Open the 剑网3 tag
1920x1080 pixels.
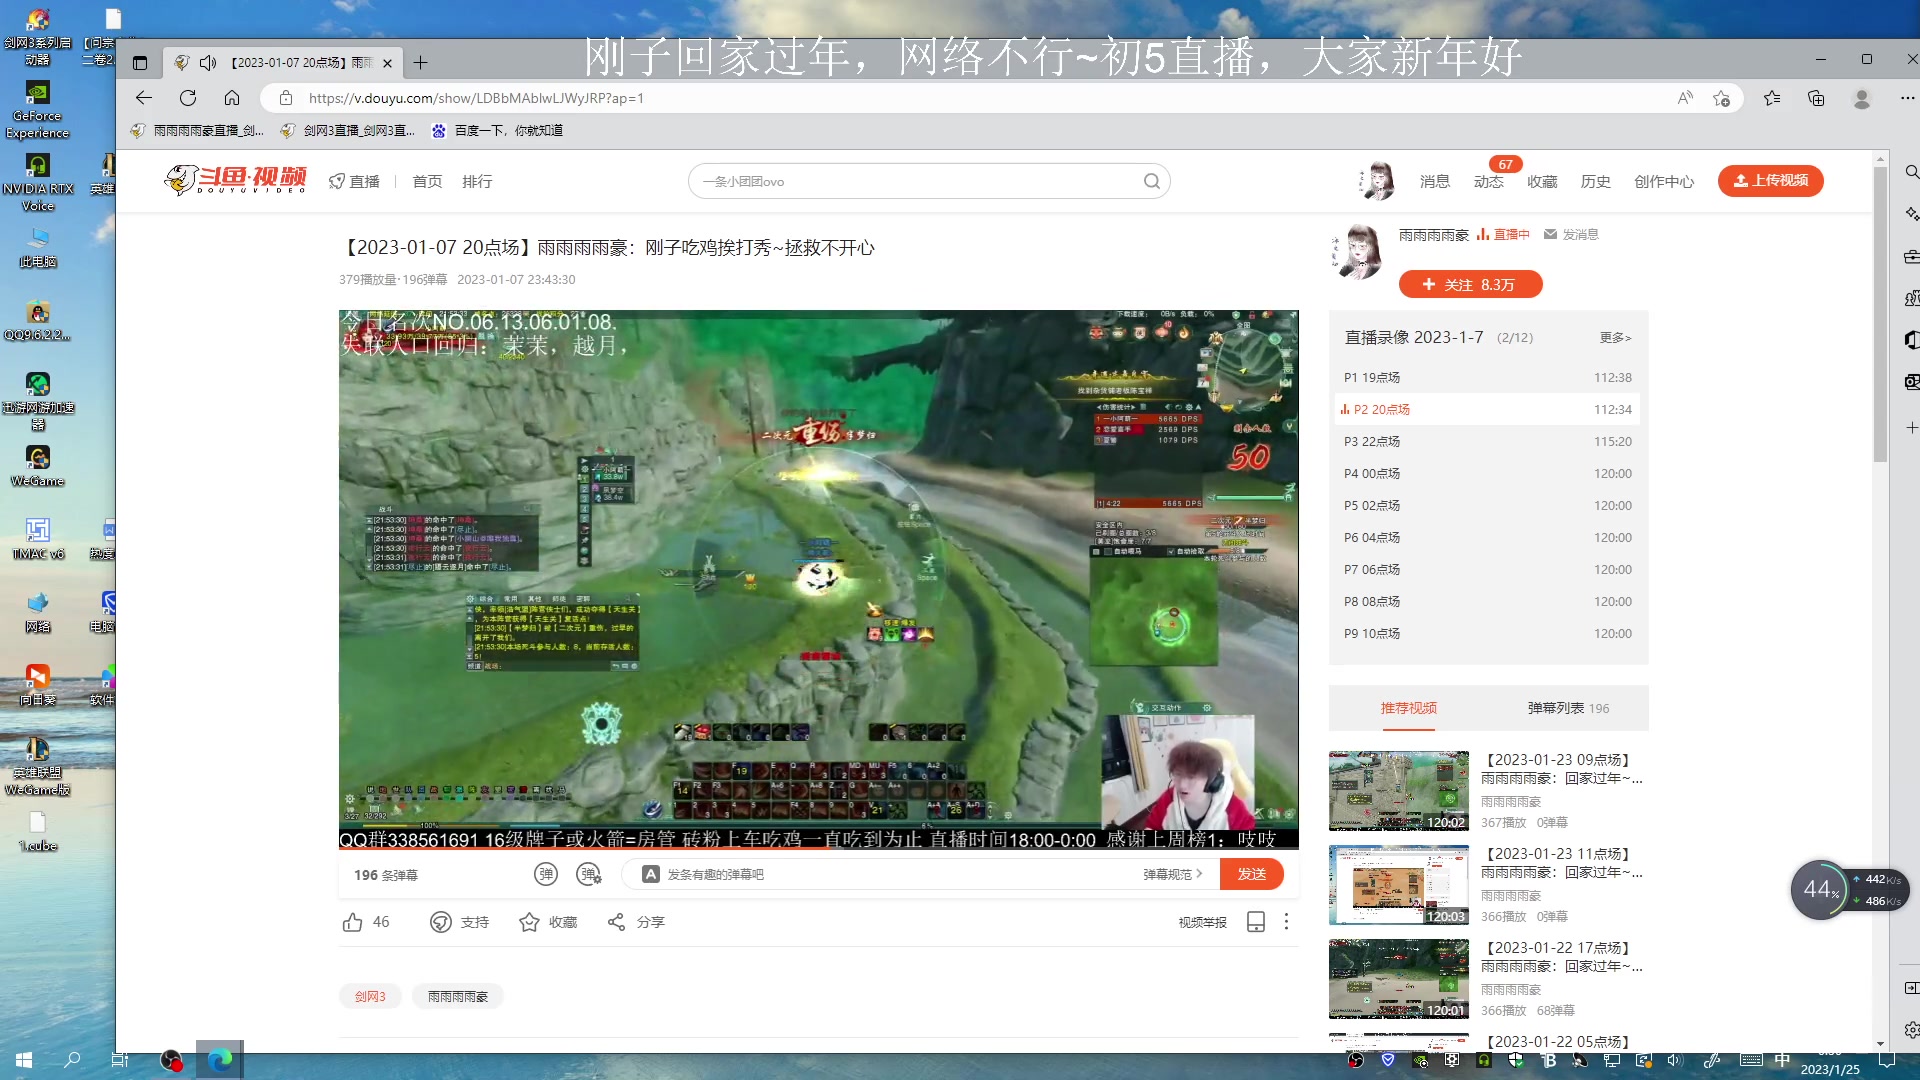(370, 997)
